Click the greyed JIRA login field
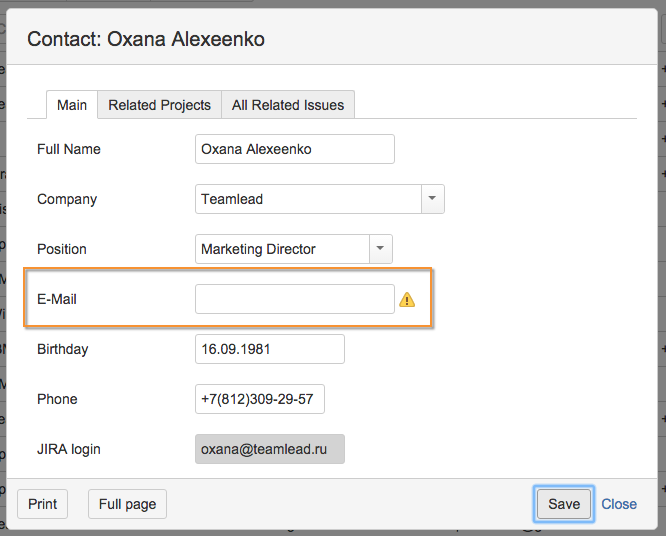This screenshot has height=536, width=666. (270, 449)
